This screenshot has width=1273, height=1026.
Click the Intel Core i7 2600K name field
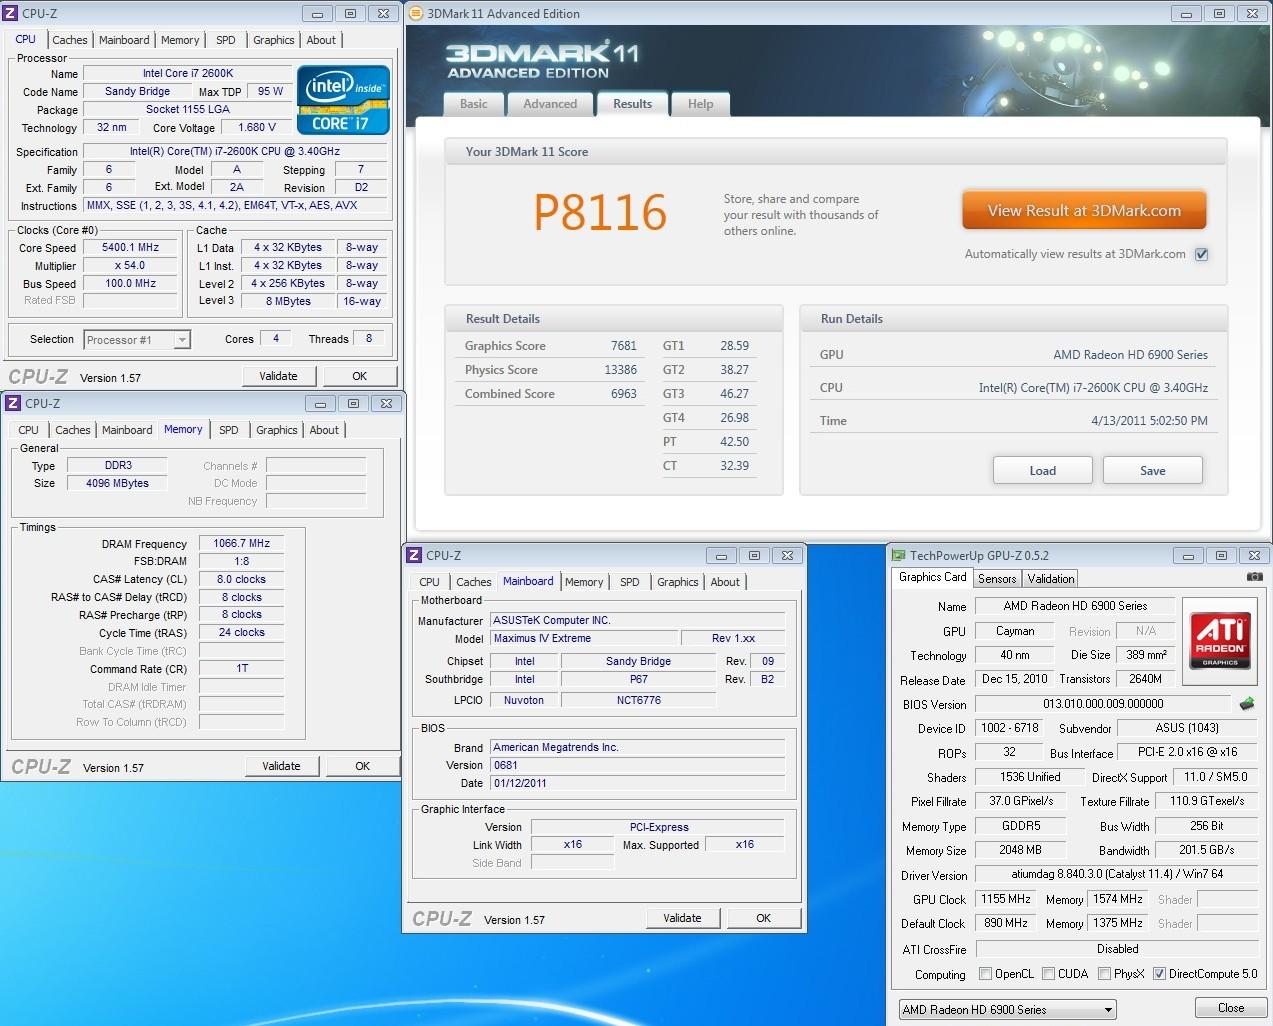tap(188, 74)
